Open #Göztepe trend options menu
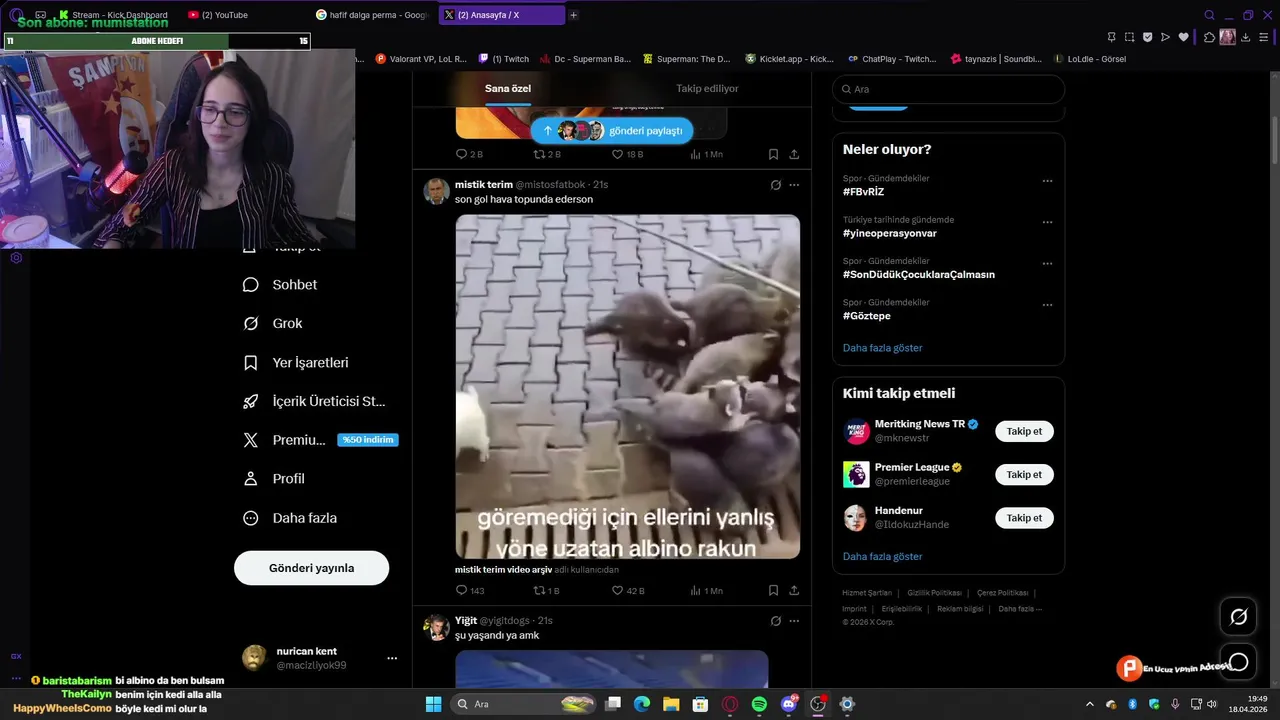The height and width of the screenshot is (720, 1280). (1047, 305)
